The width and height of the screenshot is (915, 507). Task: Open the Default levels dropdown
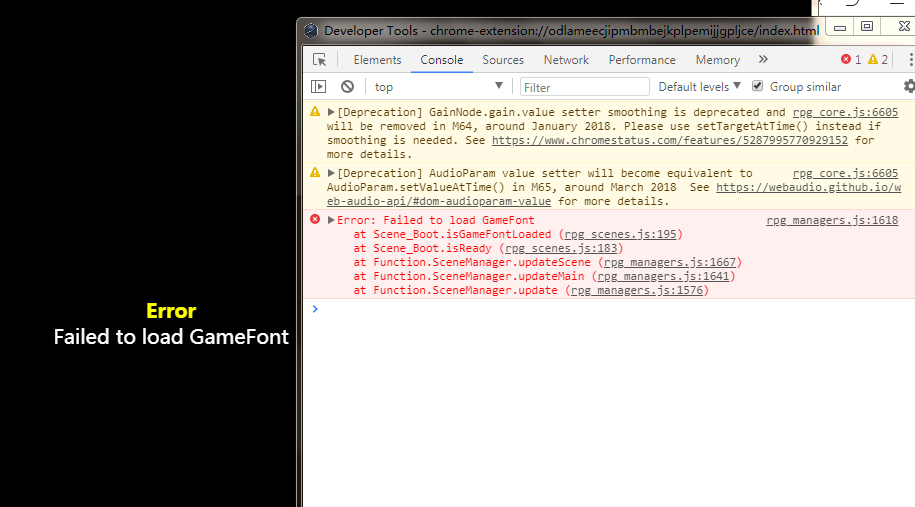point(699,87)
